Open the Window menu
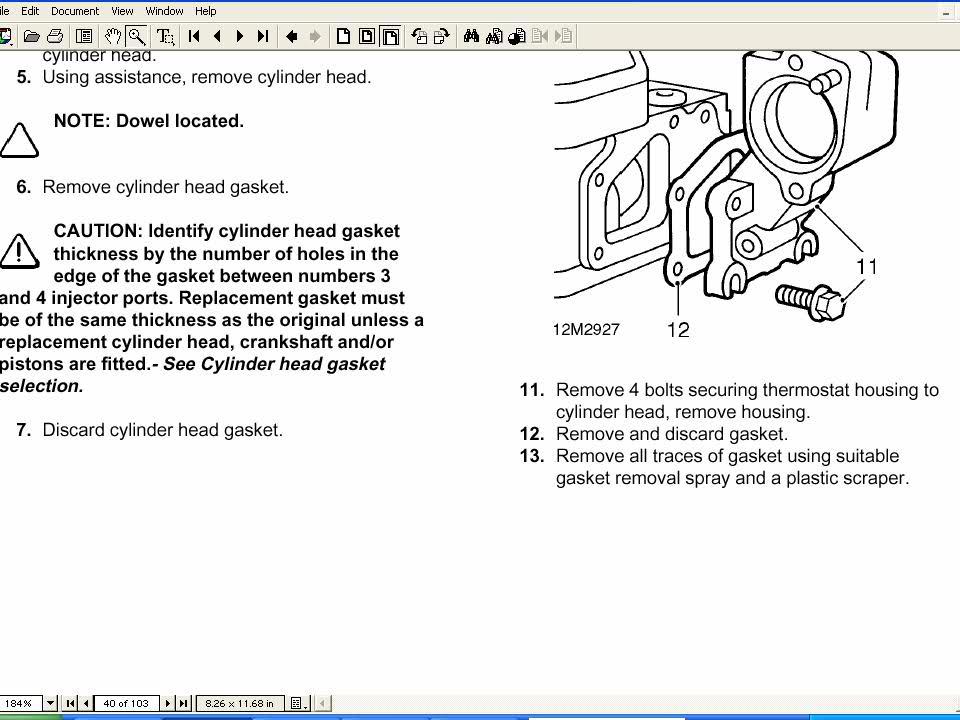 [164, 11]
